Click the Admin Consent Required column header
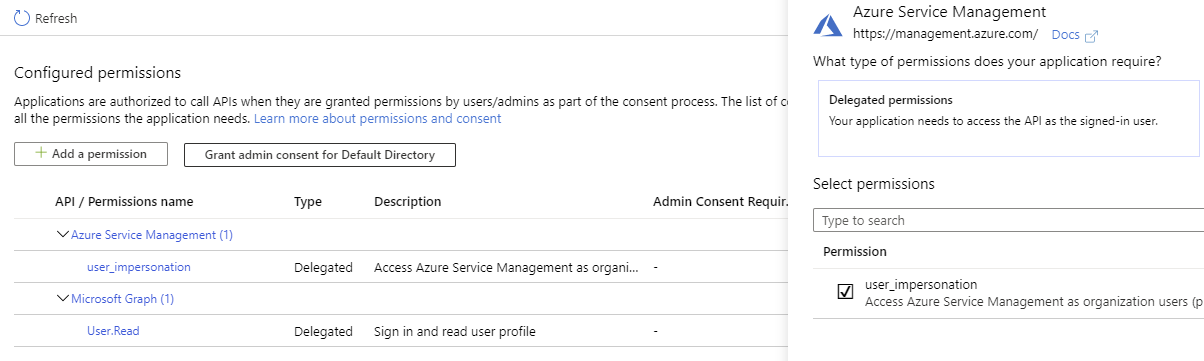This screenshot has height=361, width=1204. 720,202
